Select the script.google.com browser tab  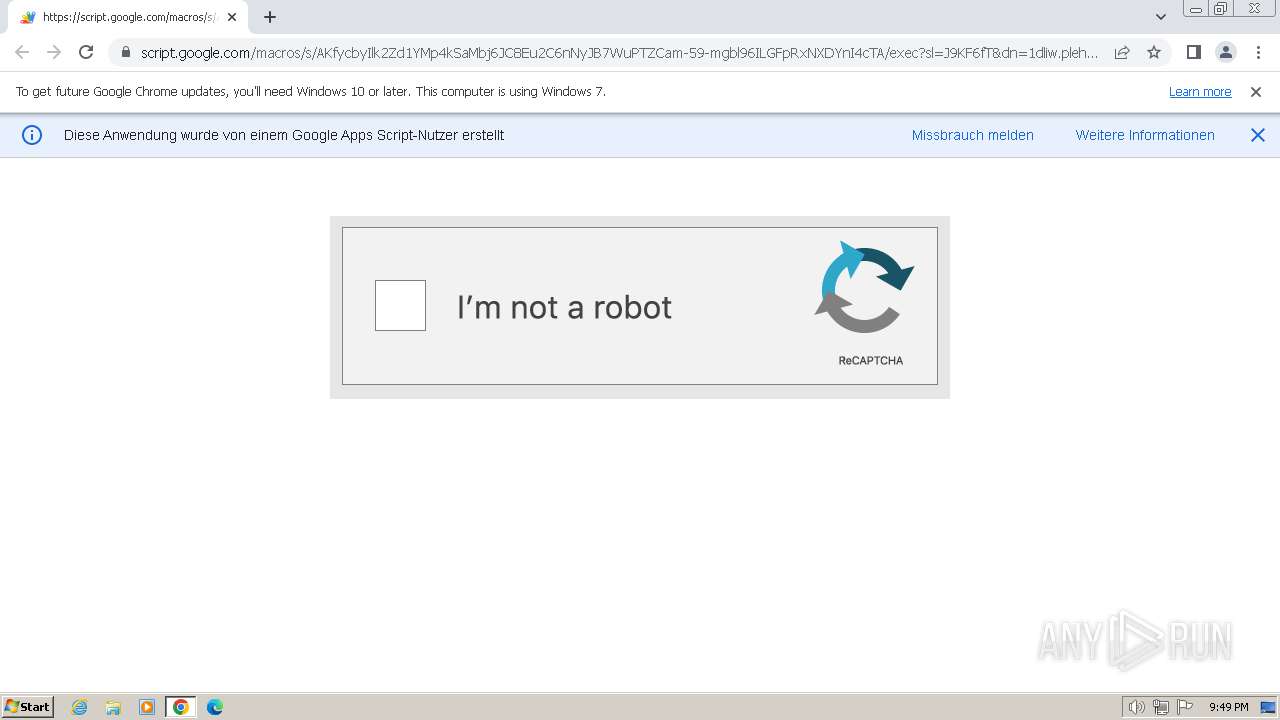point(128,17)
